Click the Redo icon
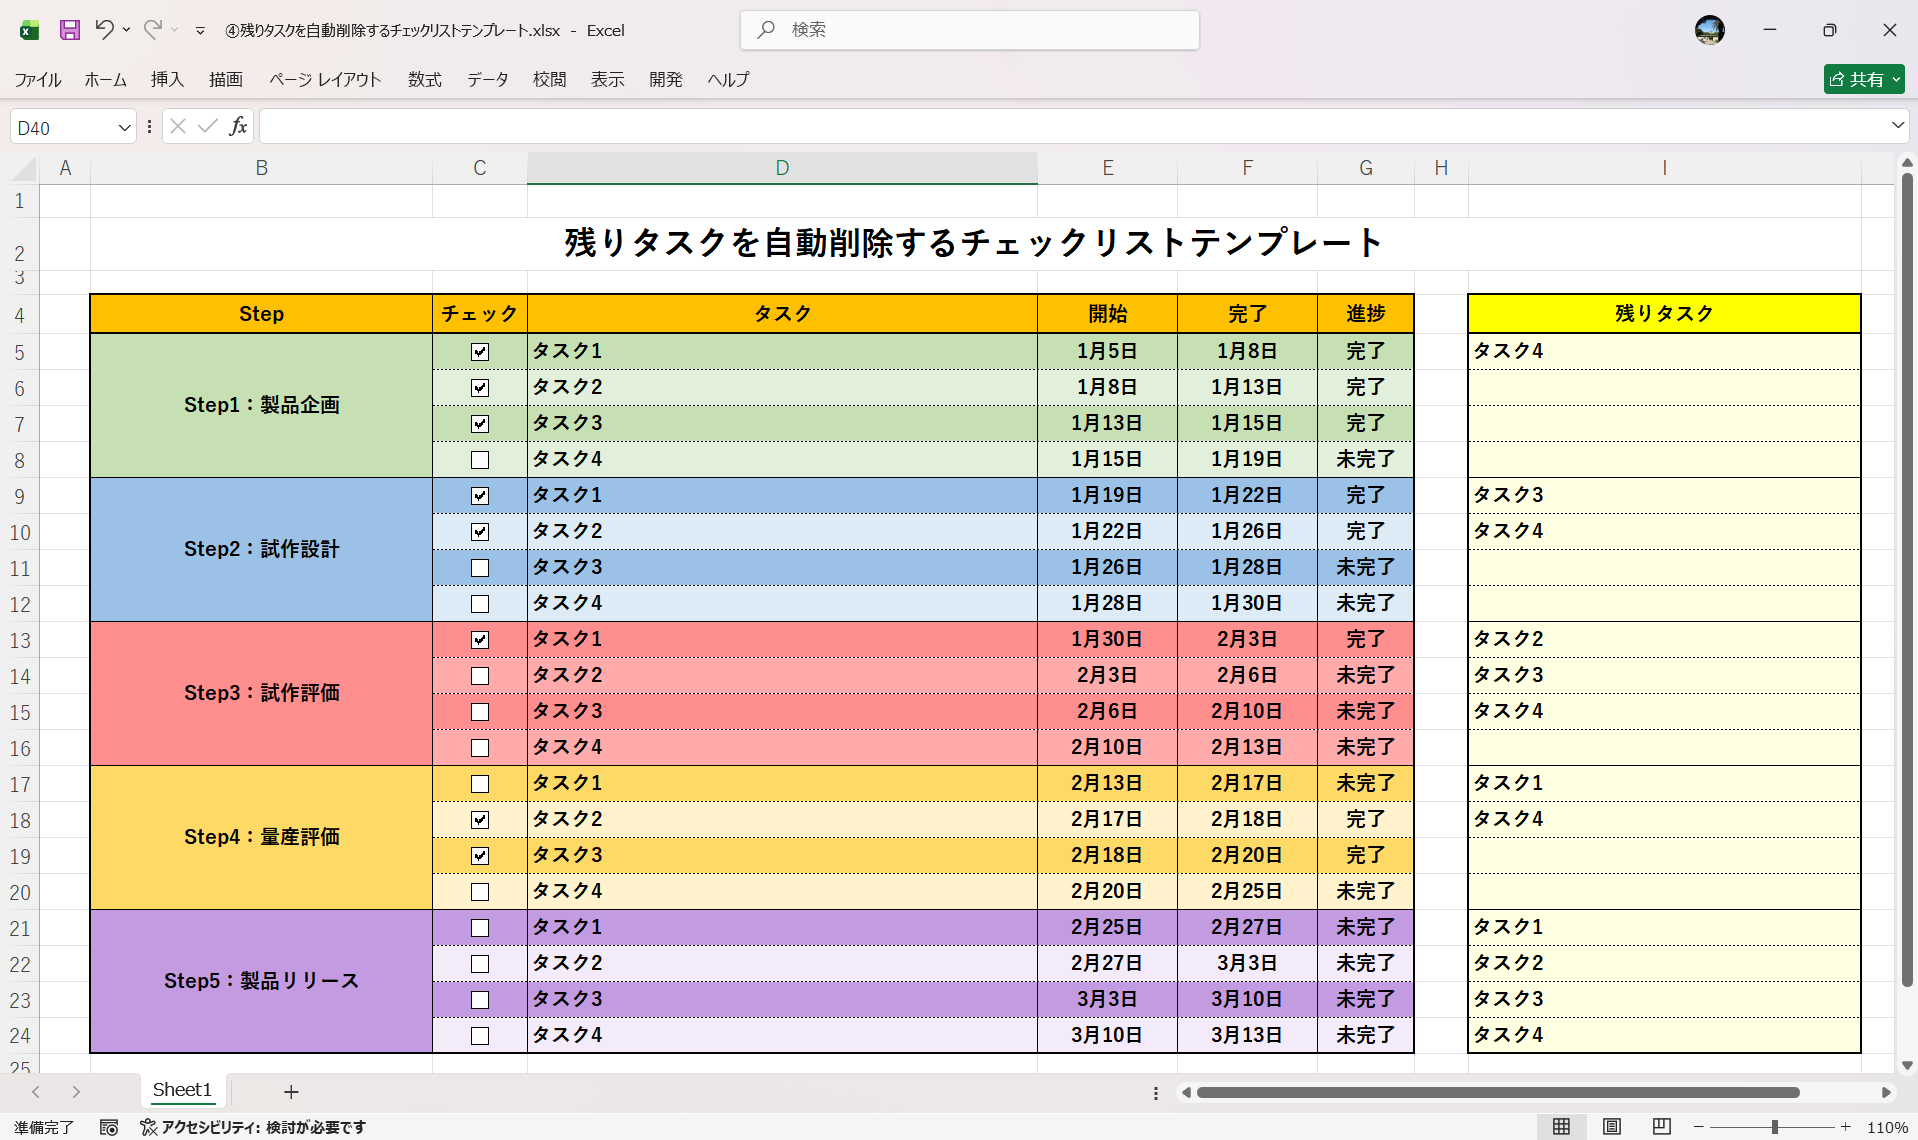The height and width of the screenshot is (1140, 1918). 152,30
